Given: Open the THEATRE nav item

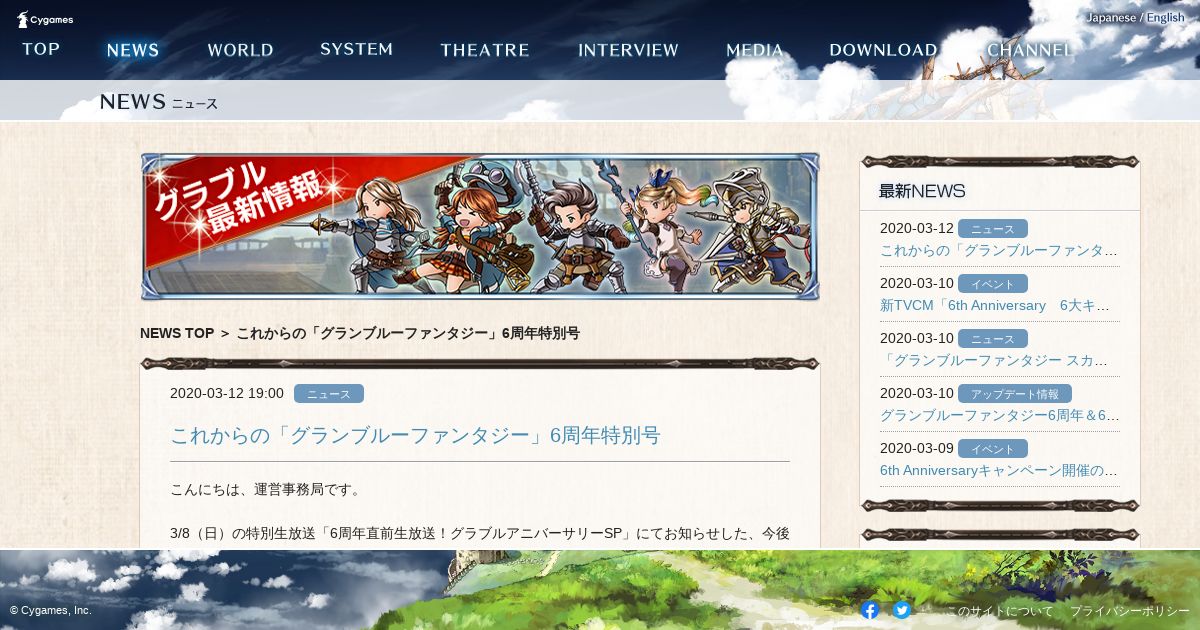Looking at the screenshot, I should click(485, 50).
